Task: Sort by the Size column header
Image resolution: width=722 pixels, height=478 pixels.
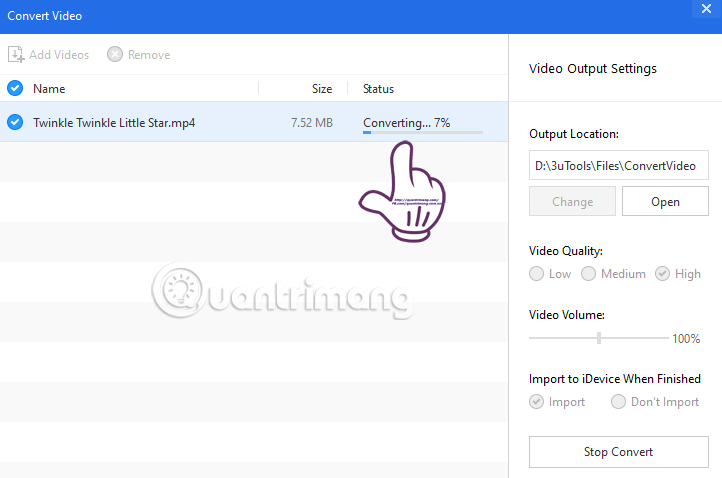Action: [321, 89]
